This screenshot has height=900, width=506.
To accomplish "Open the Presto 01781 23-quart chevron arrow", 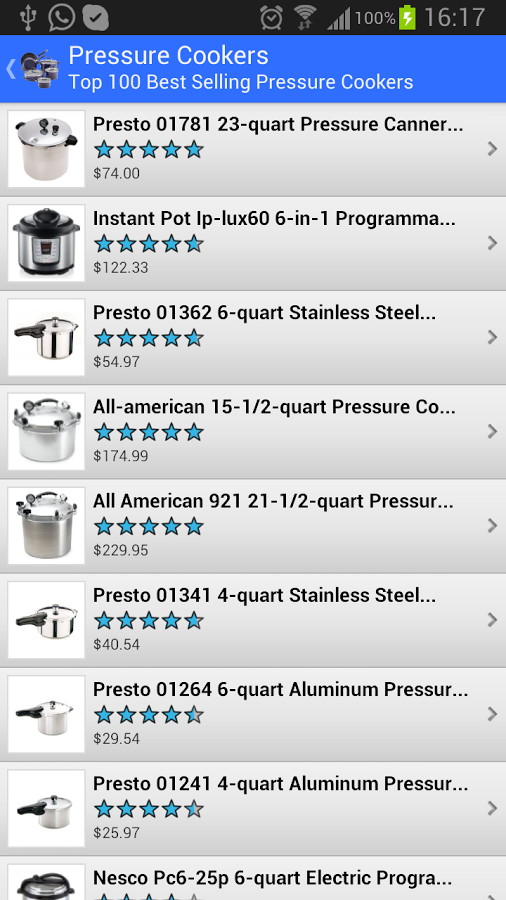I will [492, 149].
